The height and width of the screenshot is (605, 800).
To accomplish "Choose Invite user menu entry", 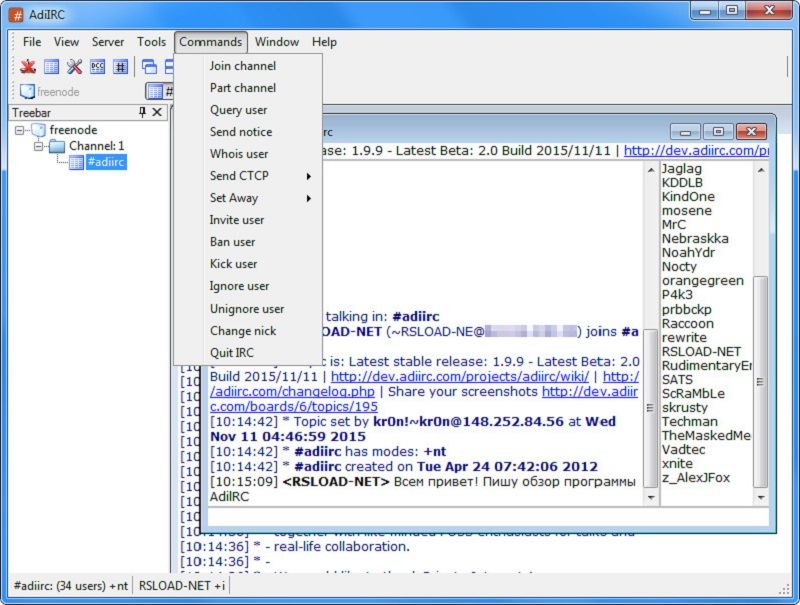I will [x=248, y=220].
